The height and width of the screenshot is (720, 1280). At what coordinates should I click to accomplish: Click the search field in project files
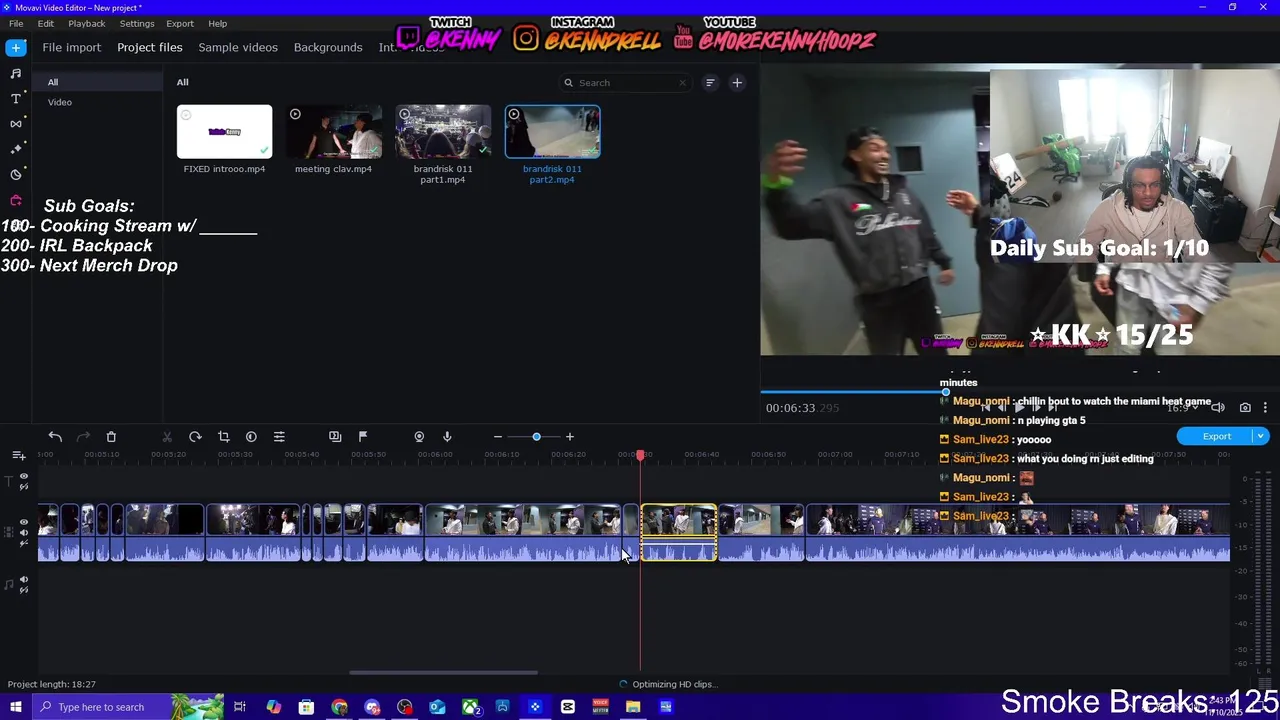(625, 83)
